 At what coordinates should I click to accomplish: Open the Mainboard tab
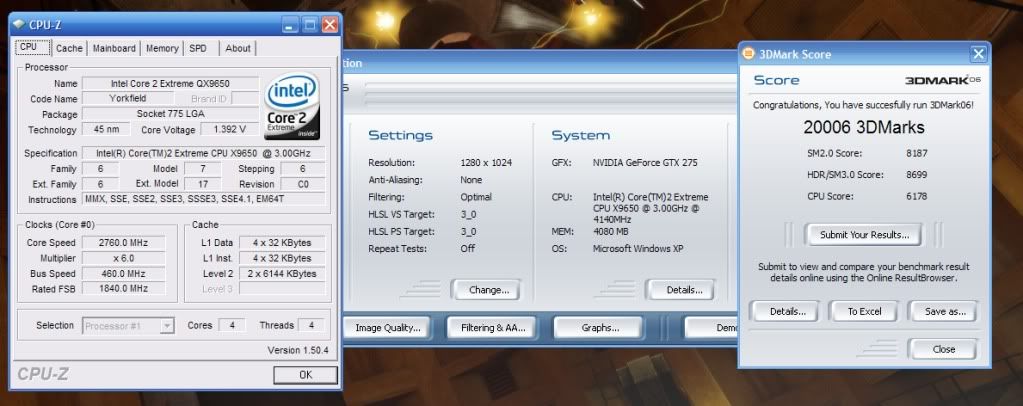[x=114, y=48]
